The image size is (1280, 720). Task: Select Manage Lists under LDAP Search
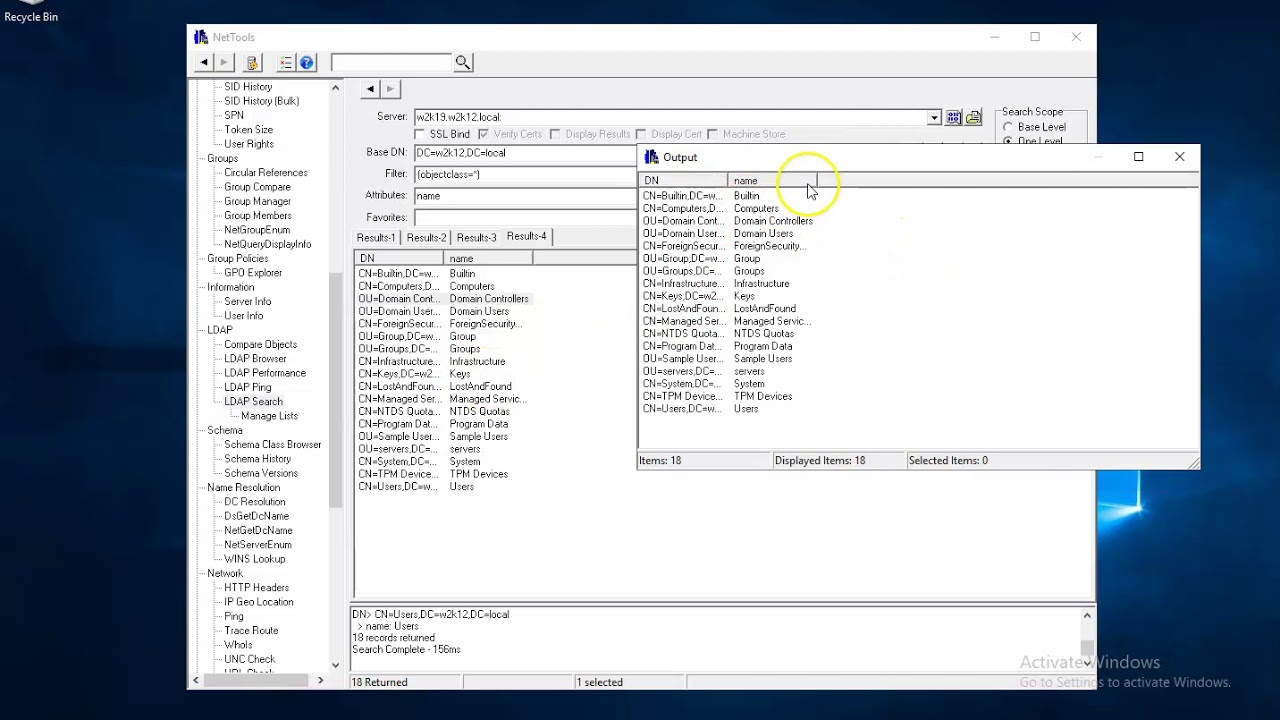coord(269,416)
